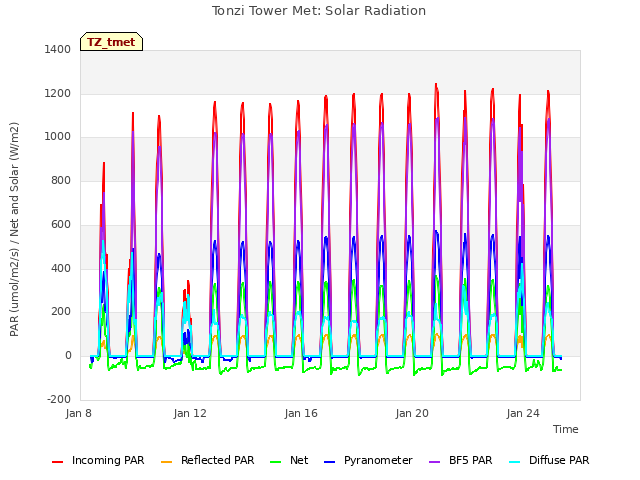
Task: Toggle the Incoming PAR legend entry
Action: (98, 460)
